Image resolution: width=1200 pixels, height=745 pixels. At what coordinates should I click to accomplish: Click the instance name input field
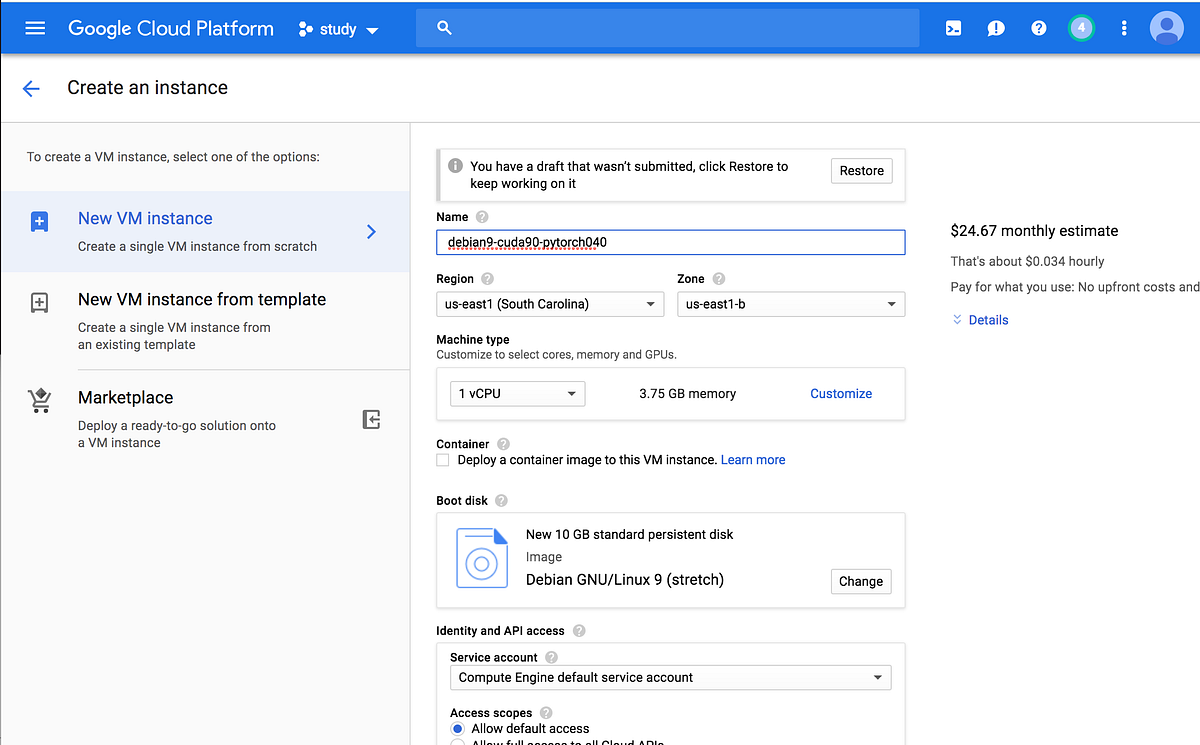(x=670, y=241)
